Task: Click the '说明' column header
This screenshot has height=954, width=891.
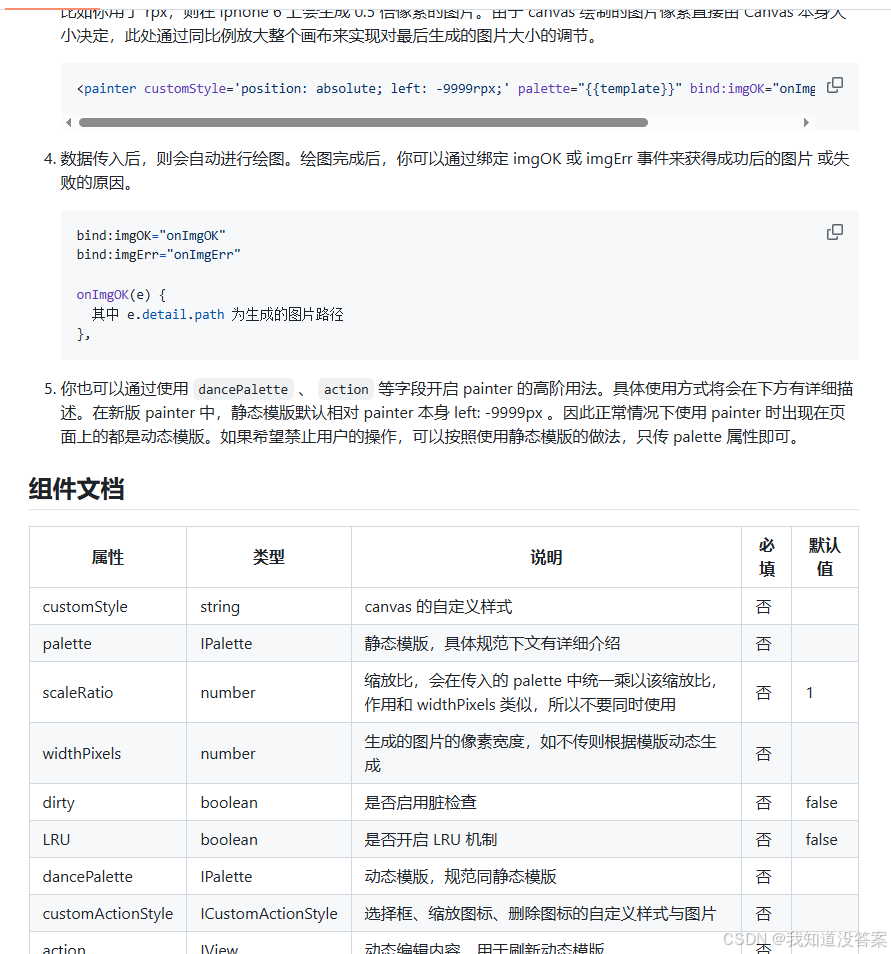Action: click(546, 557)
